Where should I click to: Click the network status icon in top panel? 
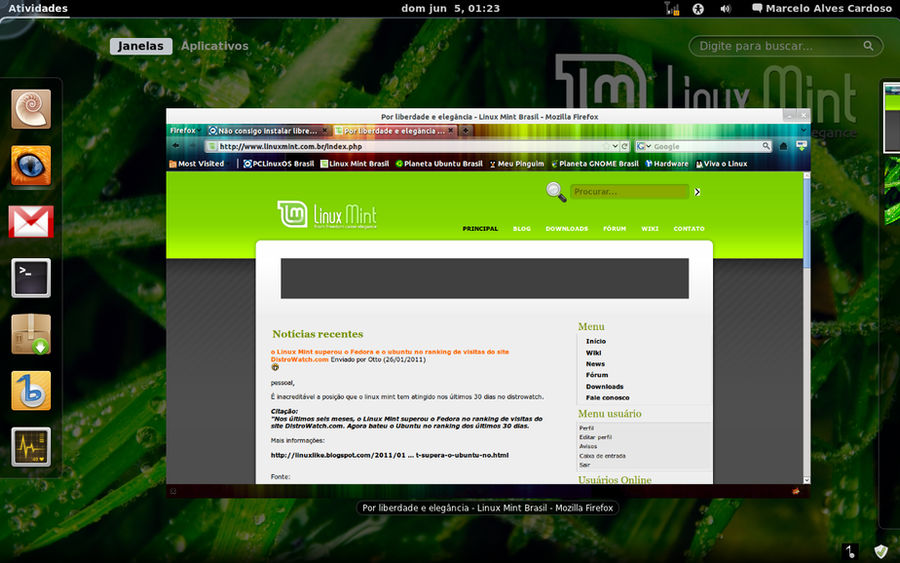pos(672,9)
